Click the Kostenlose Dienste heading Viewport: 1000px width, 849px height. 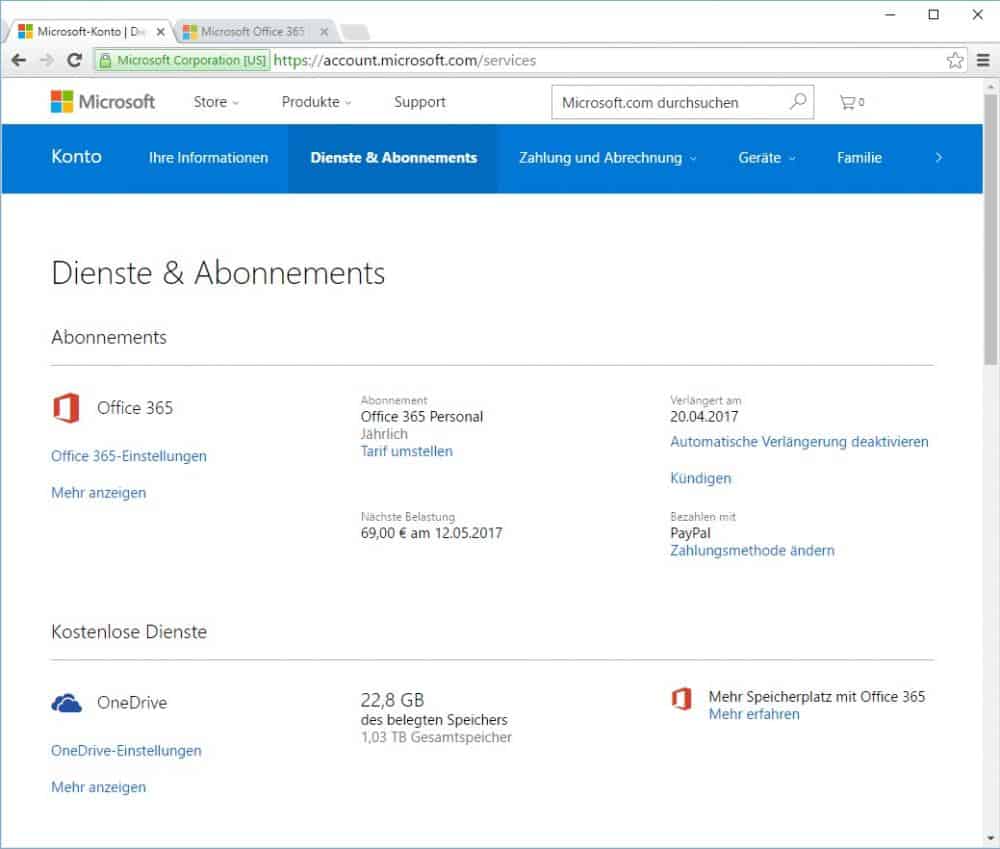(x=129, y=631)
